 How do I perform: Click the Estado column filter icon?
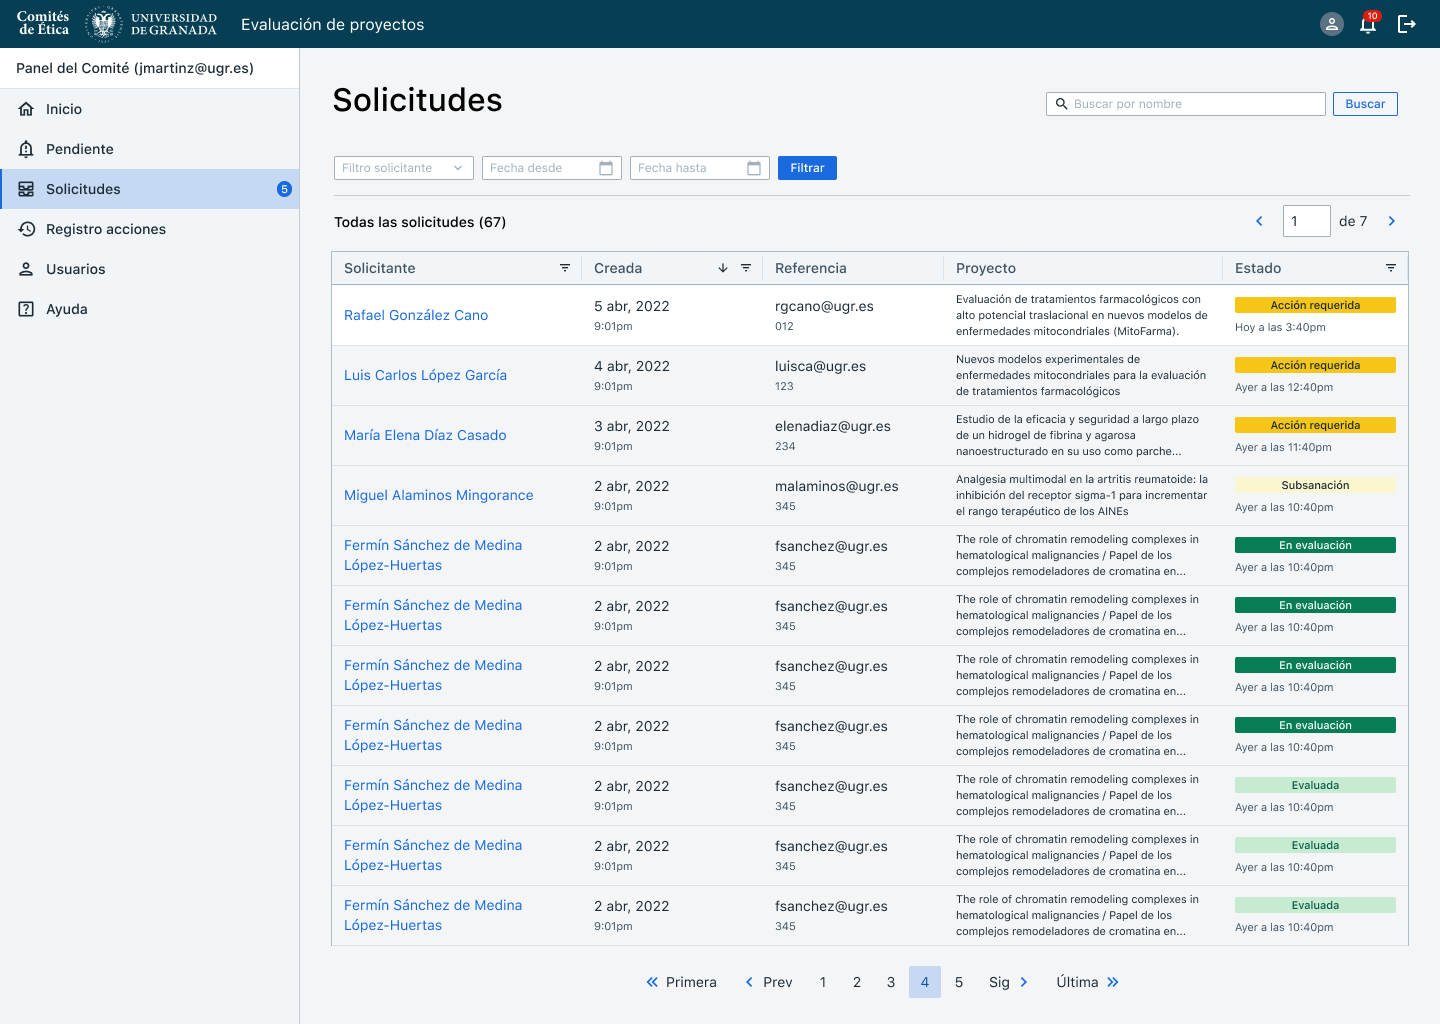1390,268
